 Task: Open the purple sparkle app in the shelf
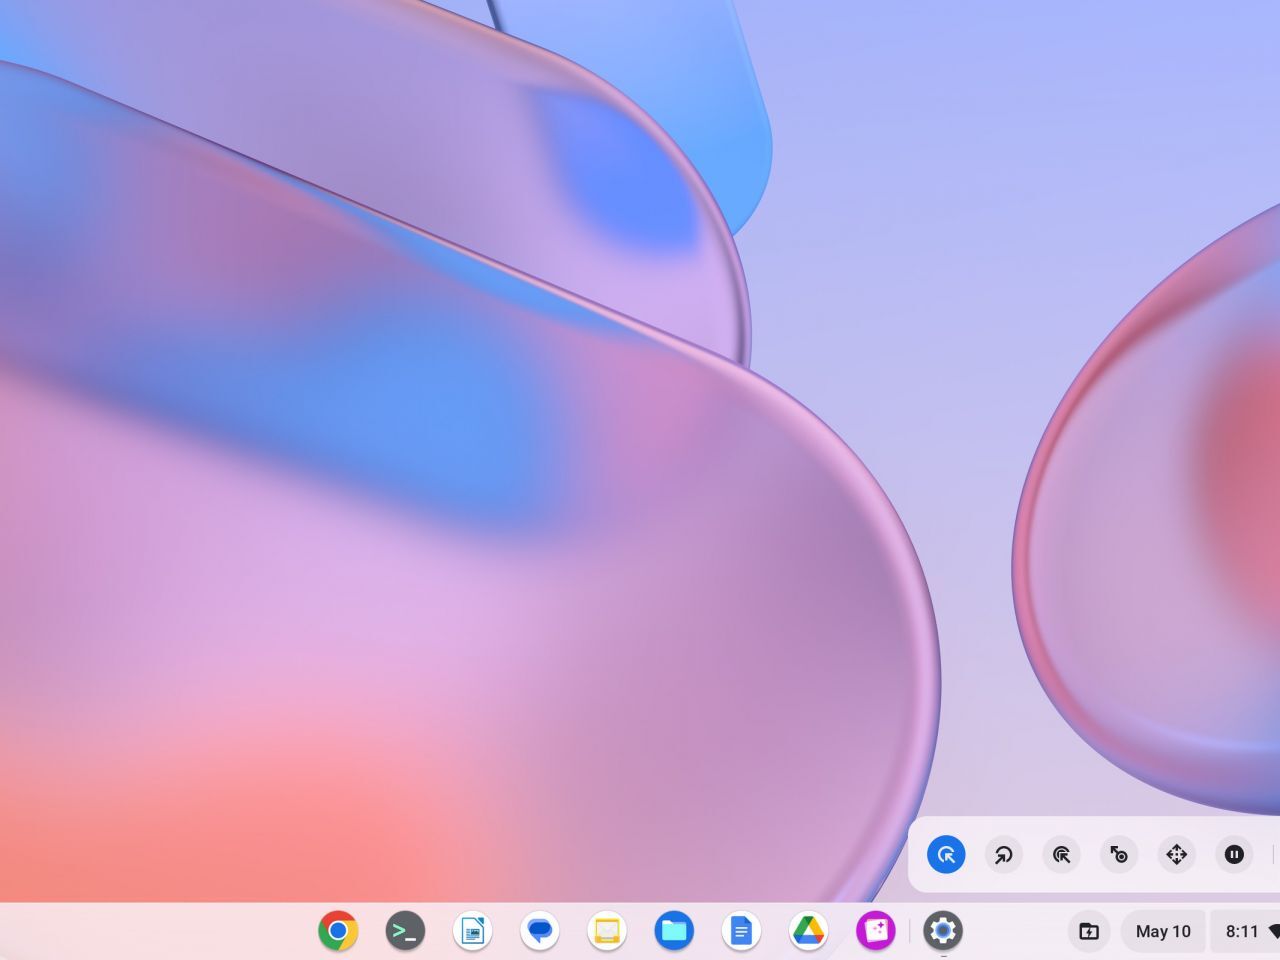coord(876,932)
